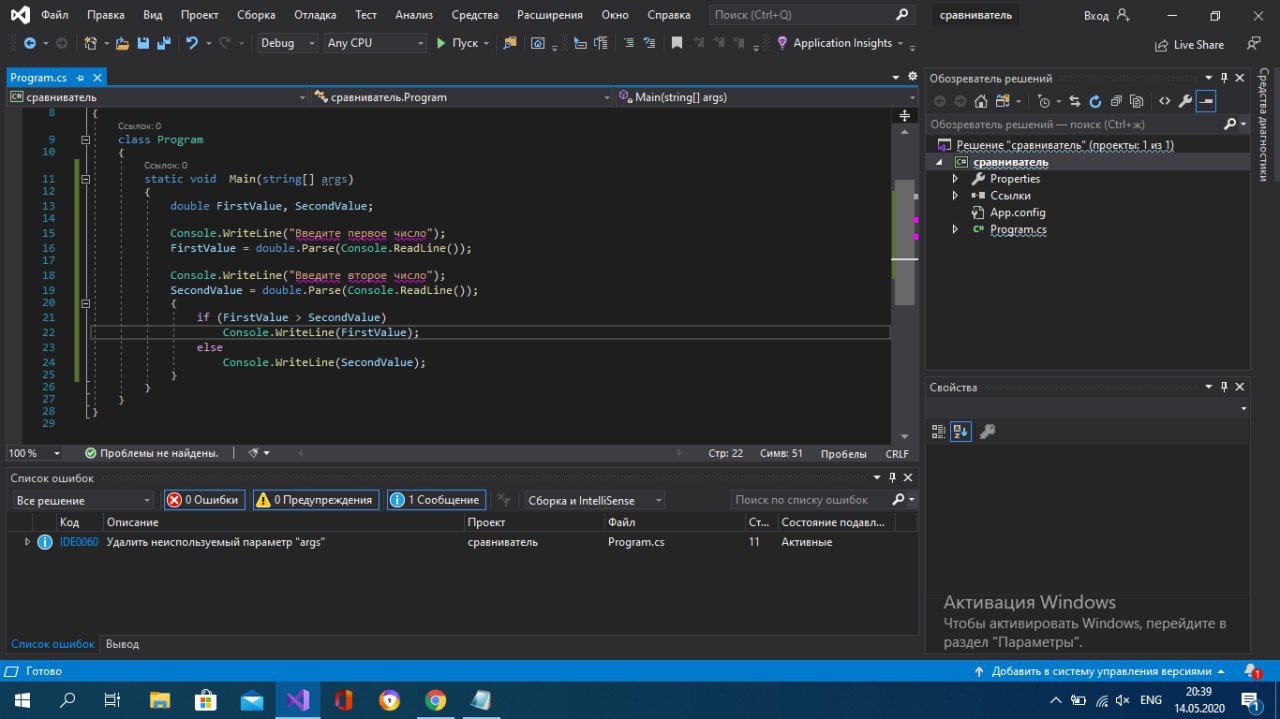This screenshot has height=719, width=1280.
Task: Click the Open File folder icon
Action: [x=122, y=43]
